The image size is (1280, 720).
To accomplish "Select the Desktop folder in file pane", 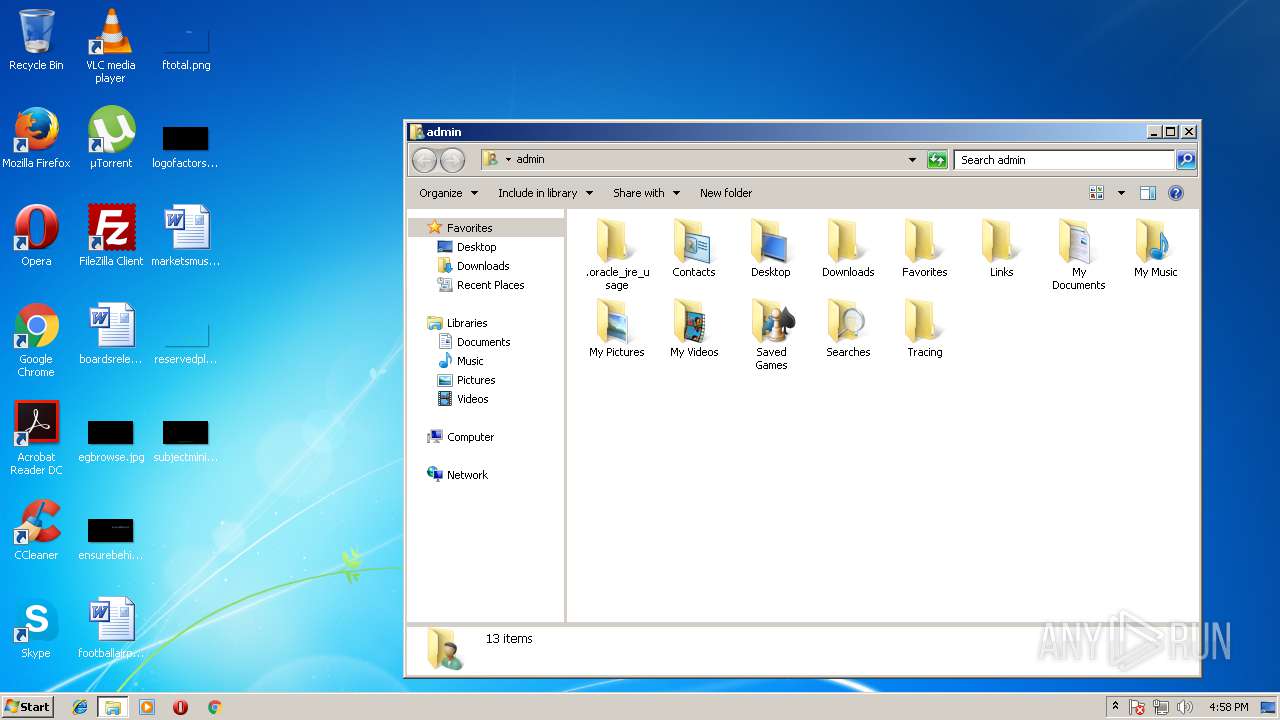I will [771, 248].
